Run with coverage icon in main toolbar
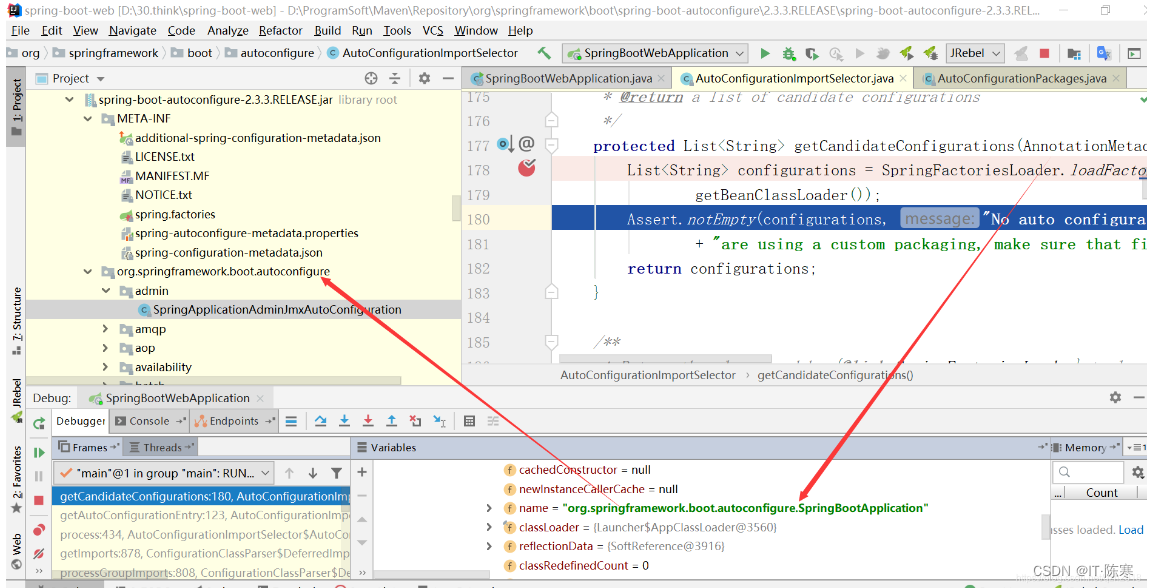The height and width of the screenshot is (588, 1149). point(812,53)
